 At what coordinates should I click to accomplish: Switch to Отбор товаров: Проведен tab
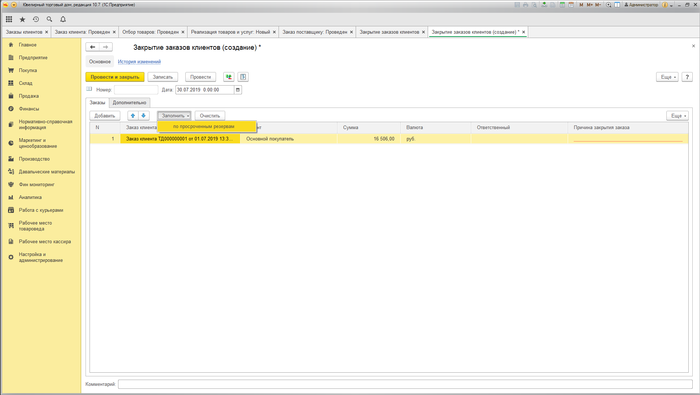tap(150, 32)
